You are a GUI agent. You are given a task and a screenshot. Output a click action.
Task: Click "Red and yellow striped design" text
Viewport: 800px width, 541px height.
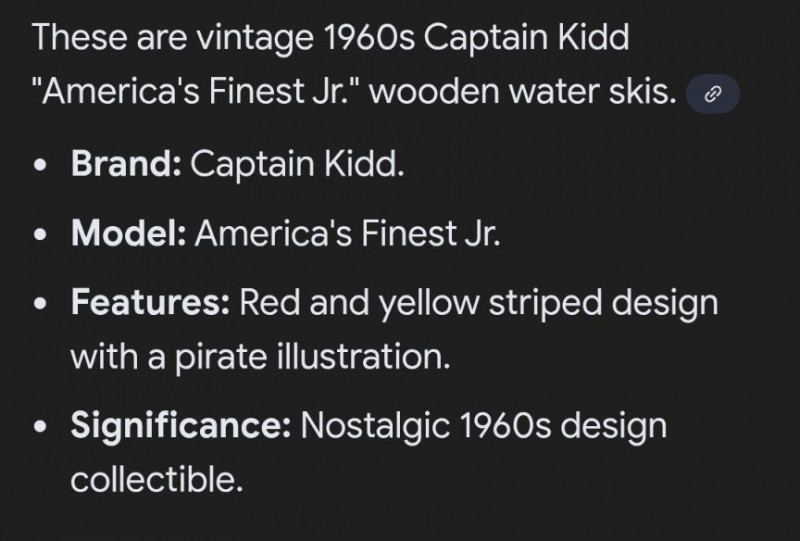pos(476,302)
